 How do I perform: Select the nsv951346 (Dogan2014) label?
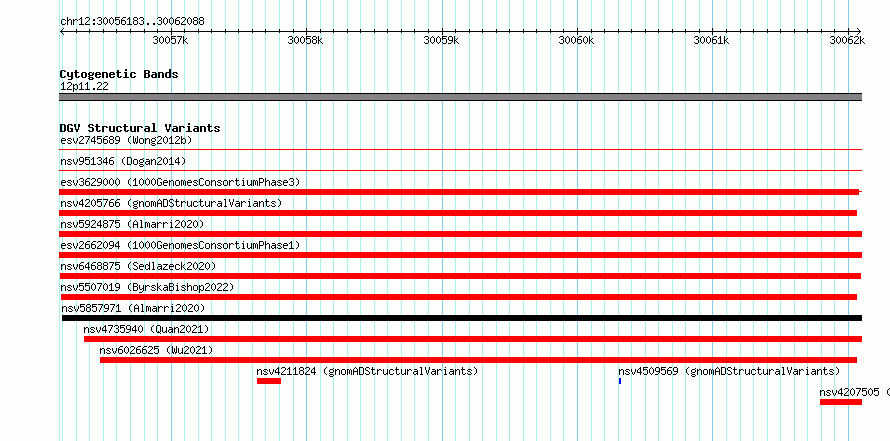point(123,161)
